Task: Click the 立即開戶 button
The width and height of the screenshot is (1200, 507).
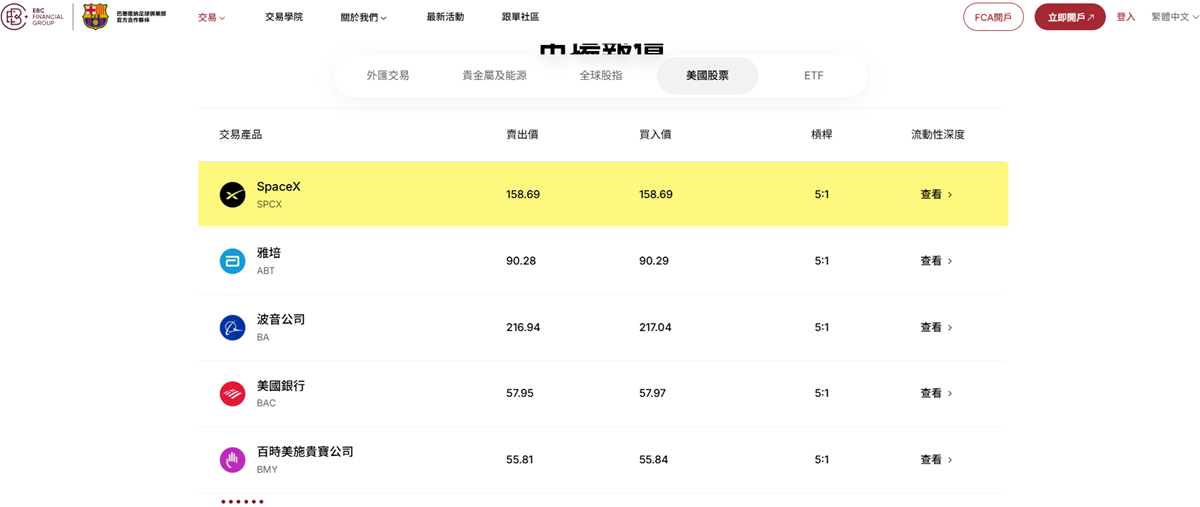Action: [1070, 17]
